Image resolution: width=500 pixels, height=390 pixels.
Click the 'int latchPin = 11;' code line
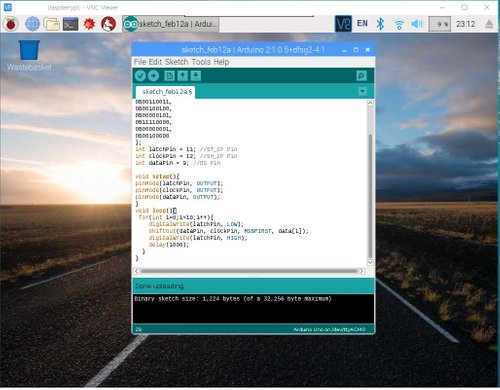(x=186, y=149)
